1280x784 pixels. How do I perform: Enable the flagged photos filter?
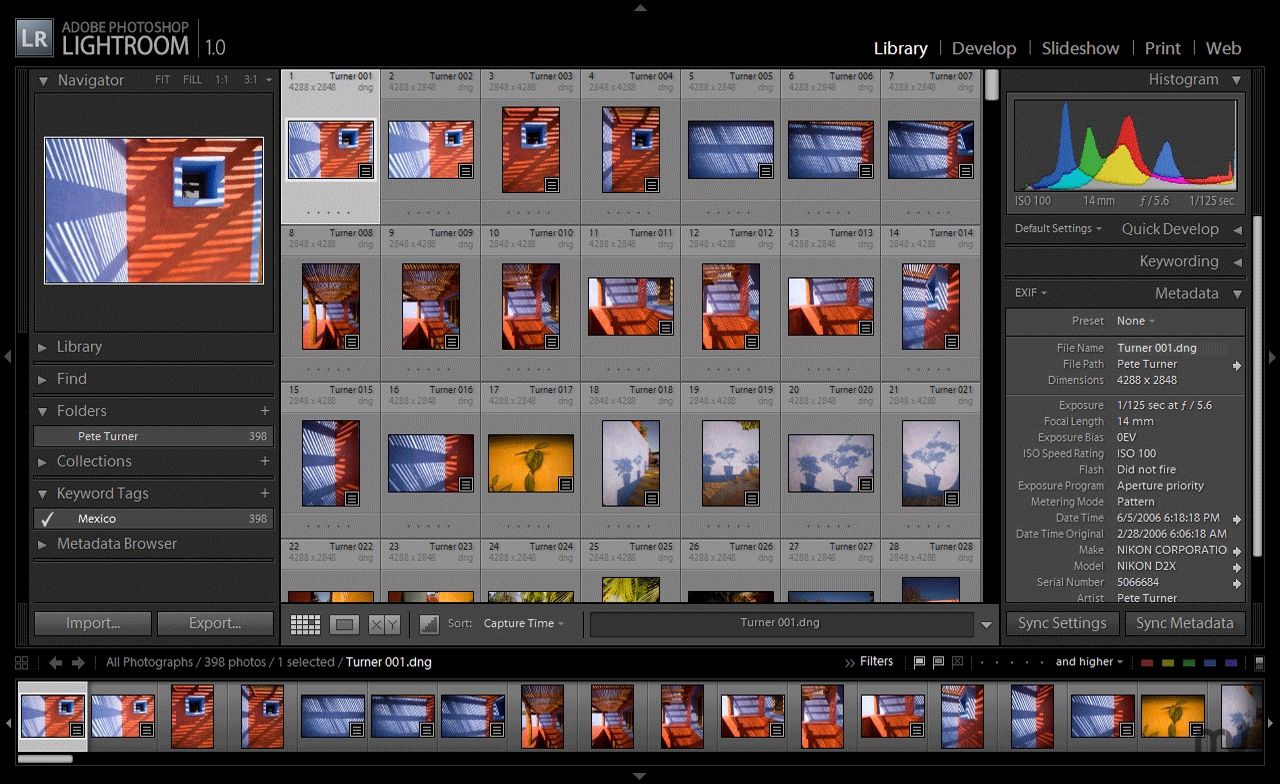coord(918,661)
